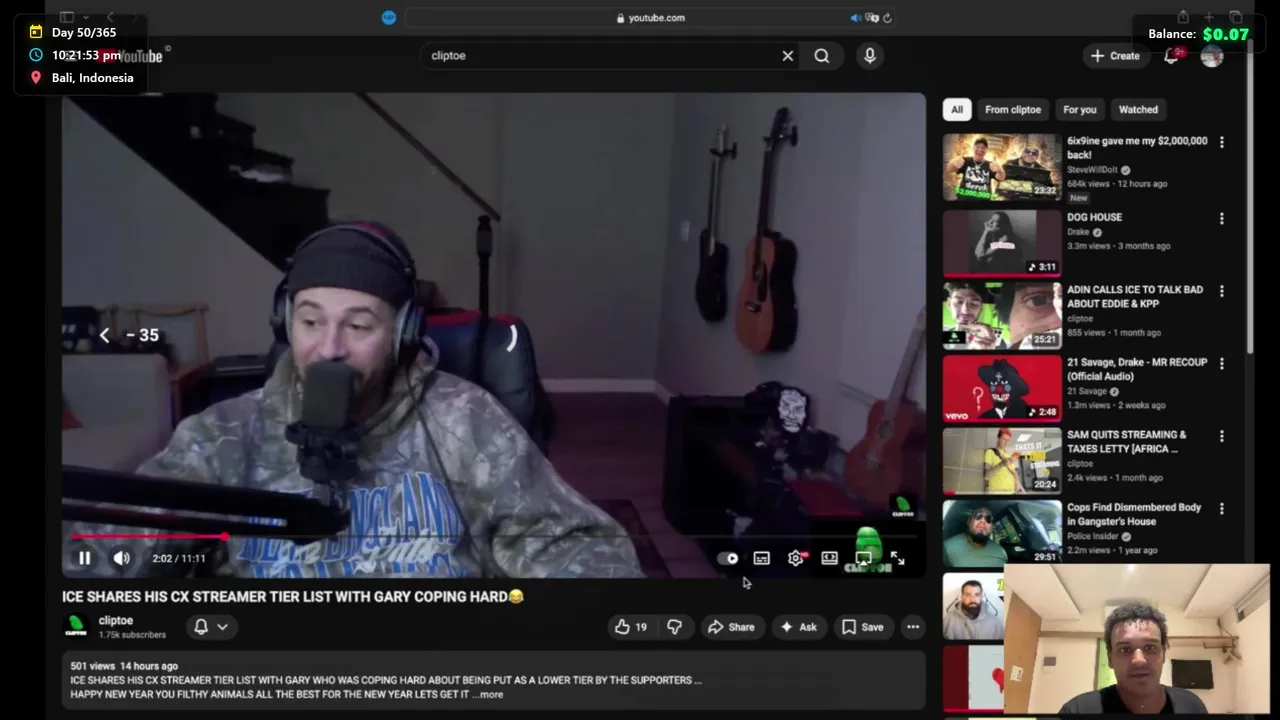Clear the search field with the X
This screenshot has width=1280, height=720.
(788, 56)
